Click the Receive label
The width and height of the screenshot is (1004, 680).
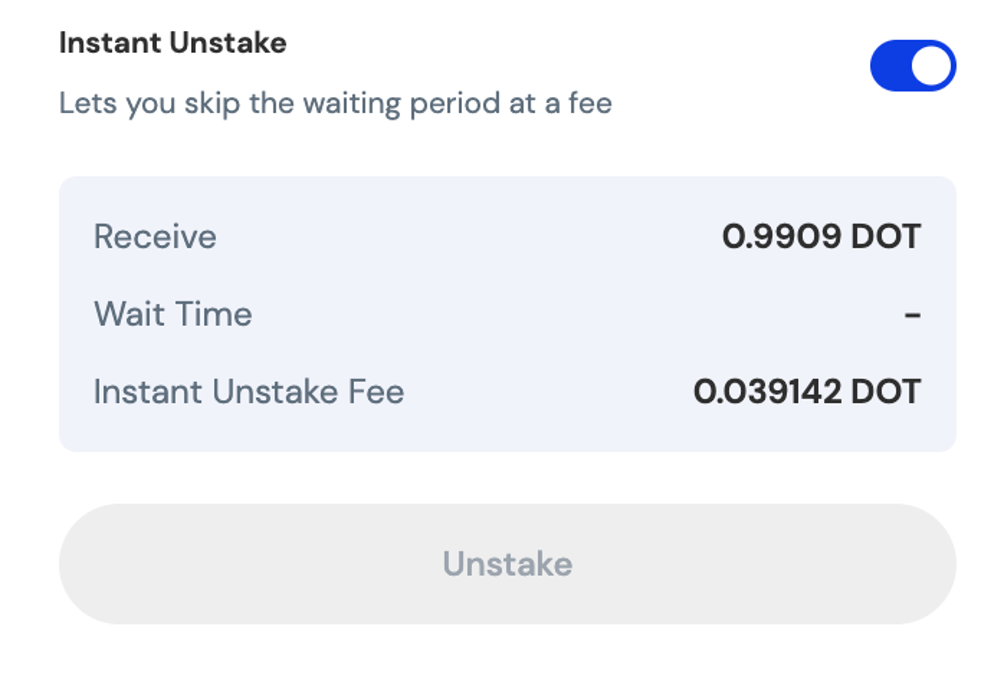pos(155,237)
